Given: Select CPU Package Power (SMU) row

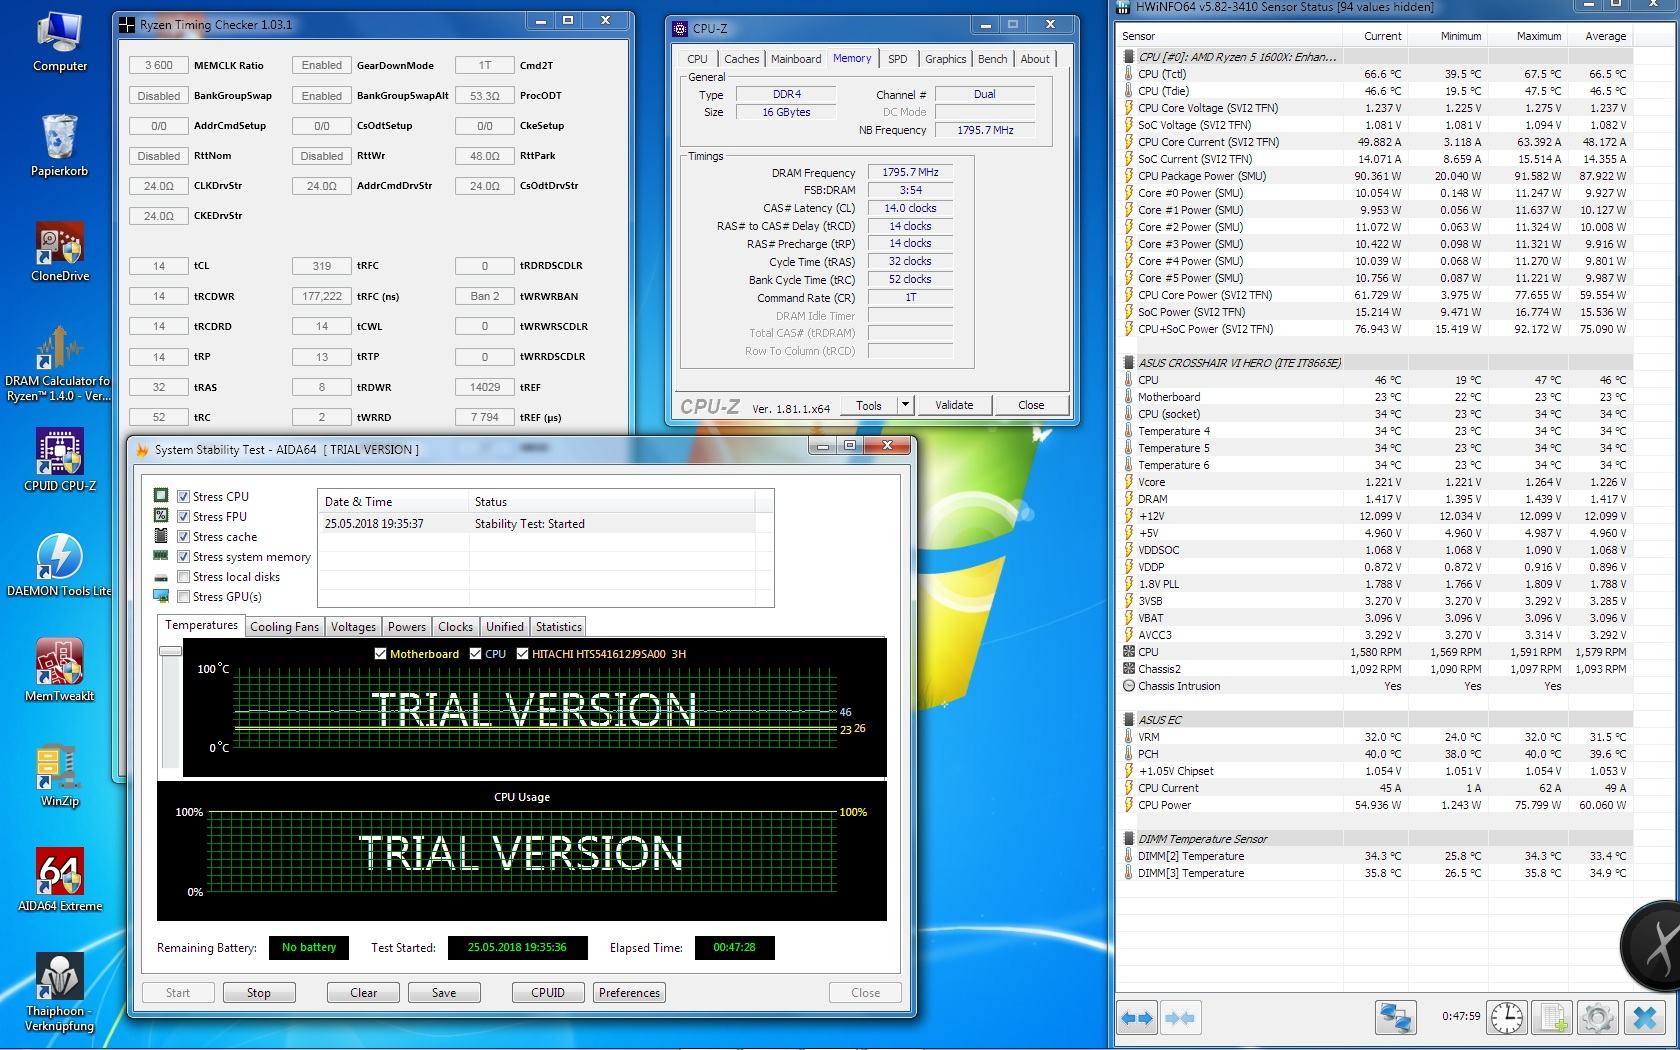Looking at the screenshot, I should point(1375,176).
